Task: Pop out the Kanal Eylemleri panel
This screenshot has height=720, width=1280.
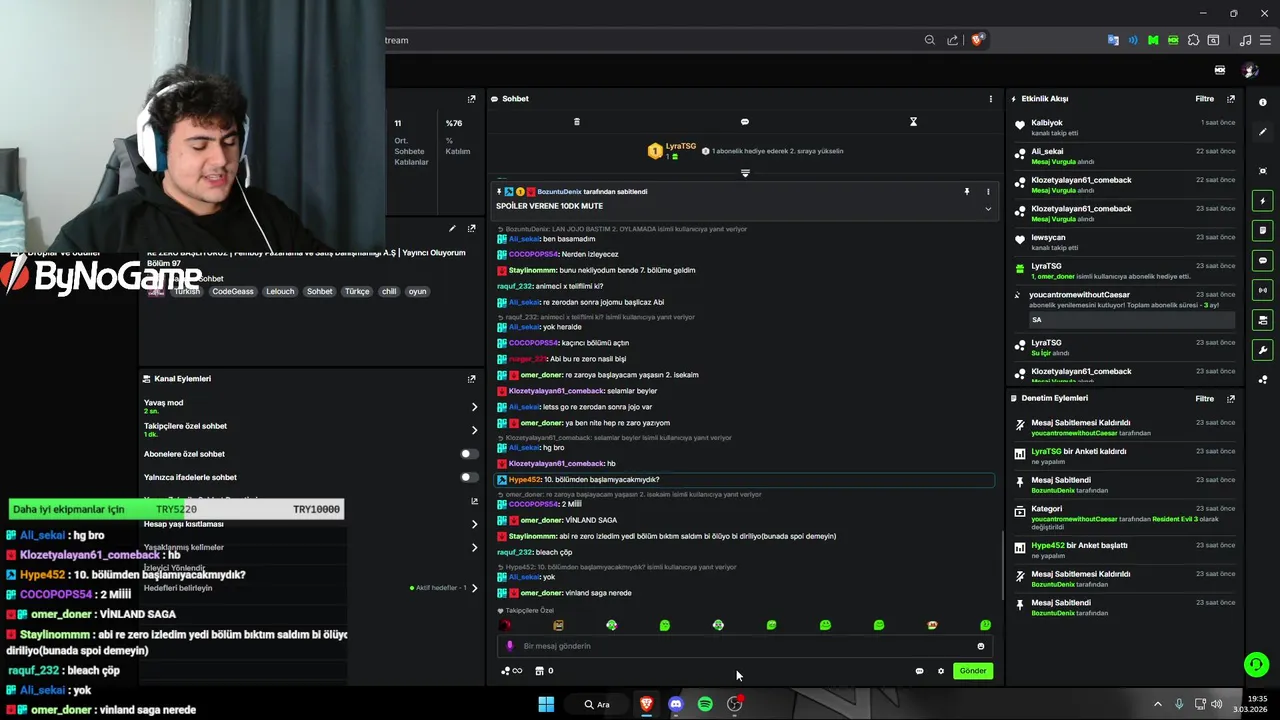Action: coord(471,379)
